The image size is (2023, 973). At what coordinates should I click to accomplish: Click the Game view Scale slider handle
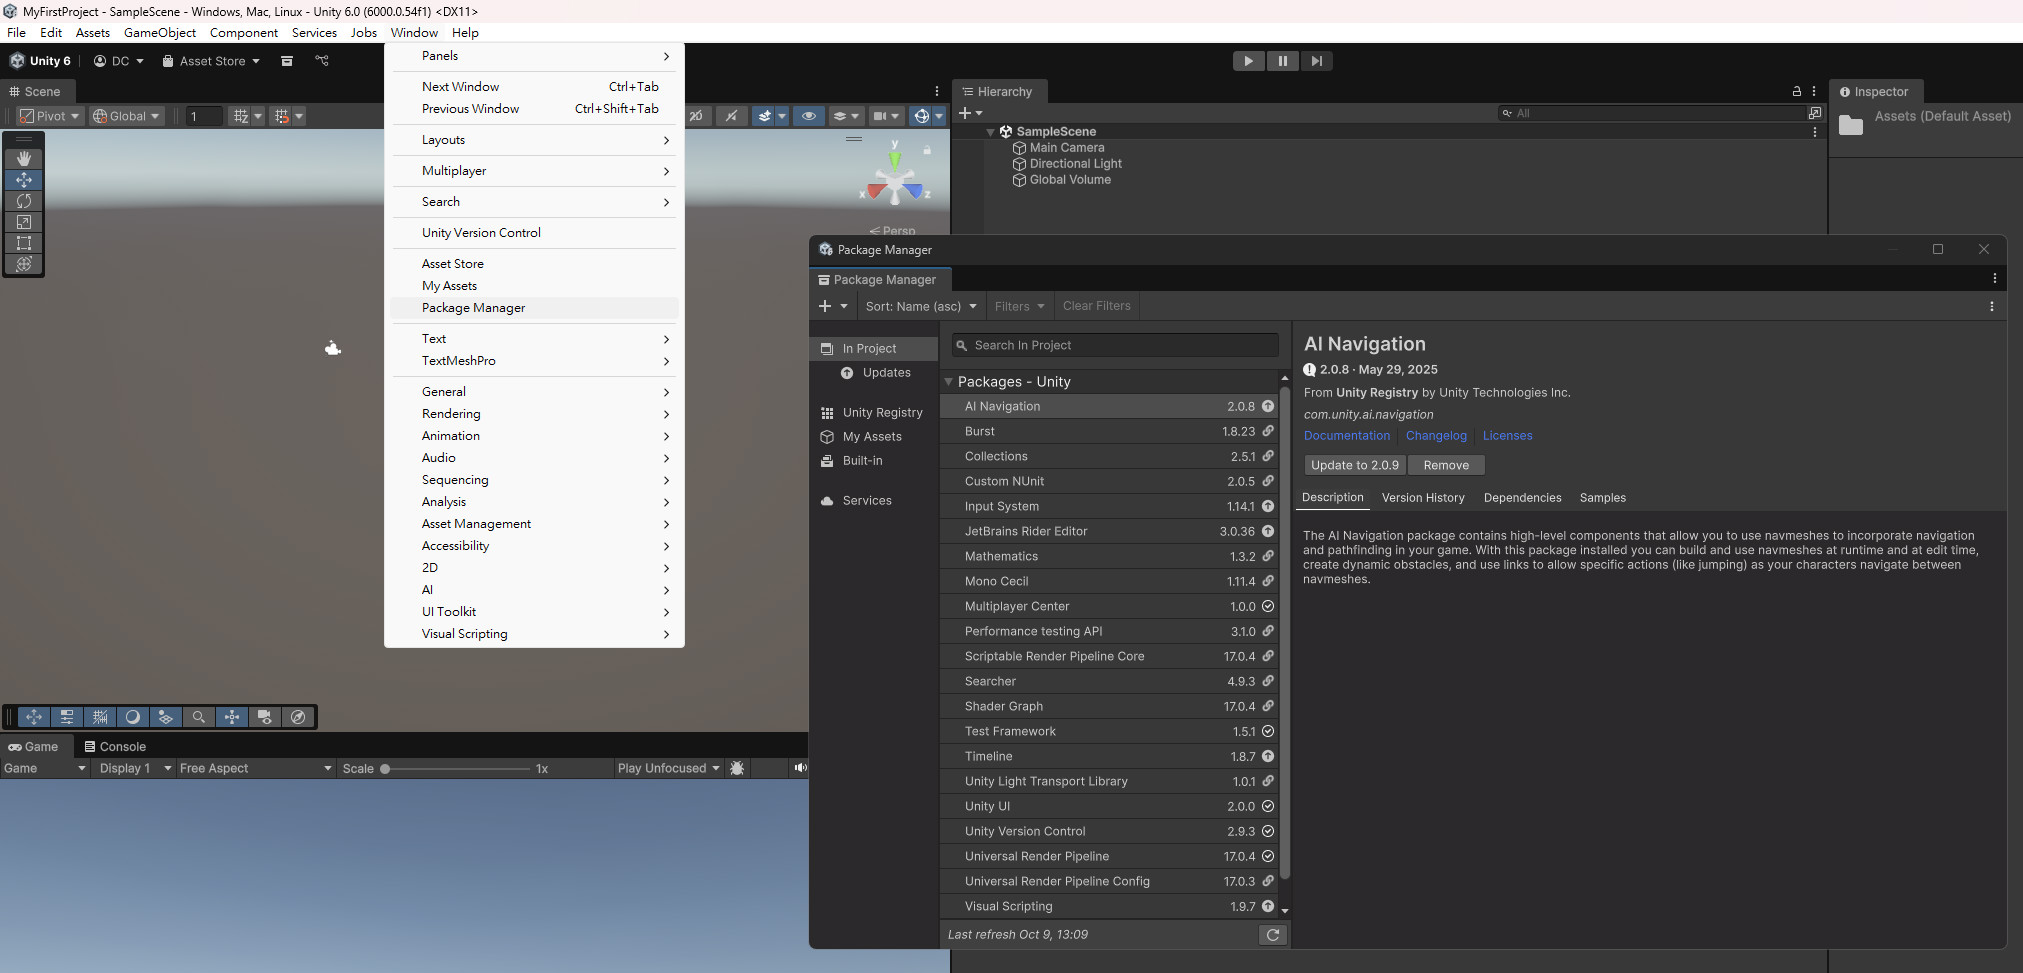pyautogui.click(x=385, y=769)
